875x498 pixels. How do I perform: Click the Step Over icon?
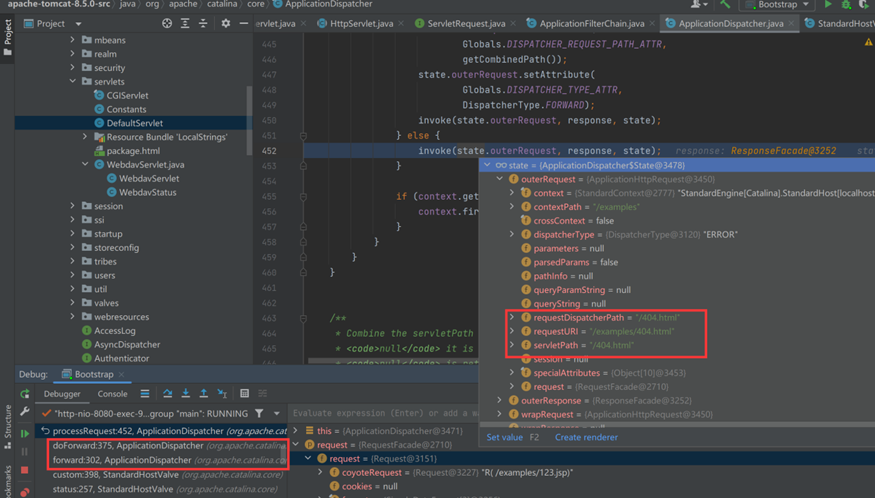point(167,394)
